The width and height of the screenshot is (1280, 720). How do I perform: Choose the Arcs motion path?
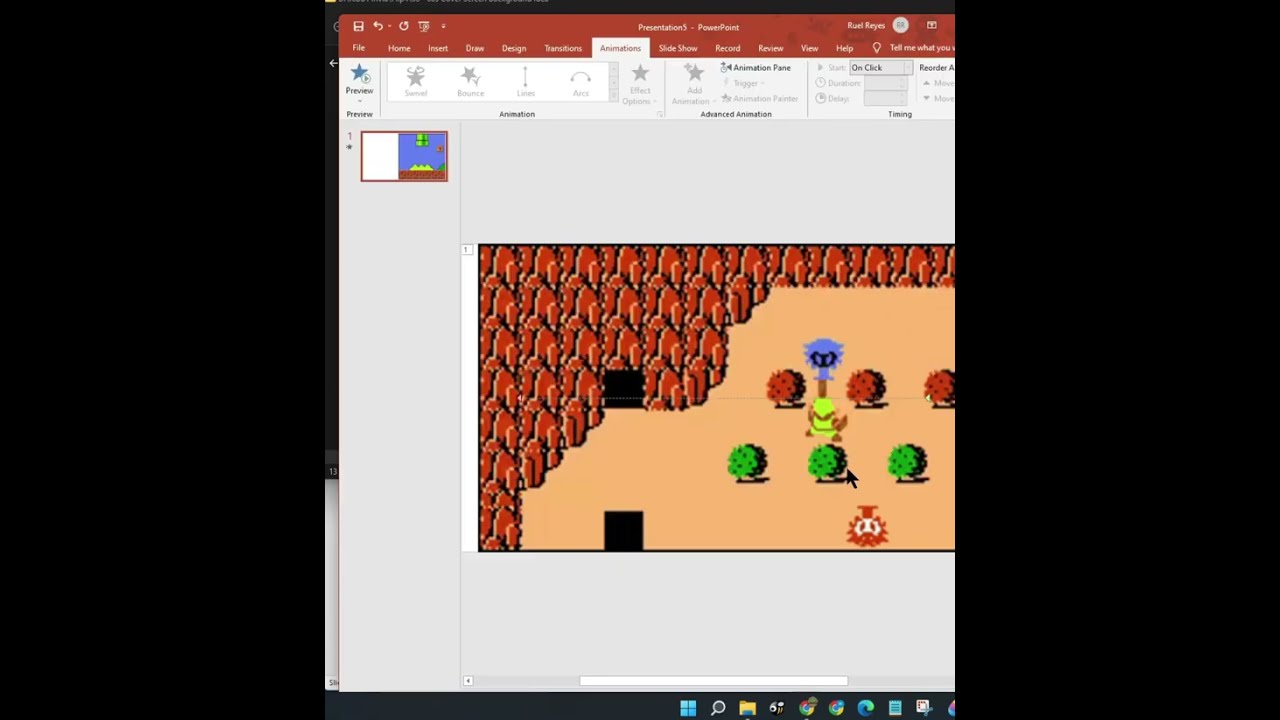(581, 82)
